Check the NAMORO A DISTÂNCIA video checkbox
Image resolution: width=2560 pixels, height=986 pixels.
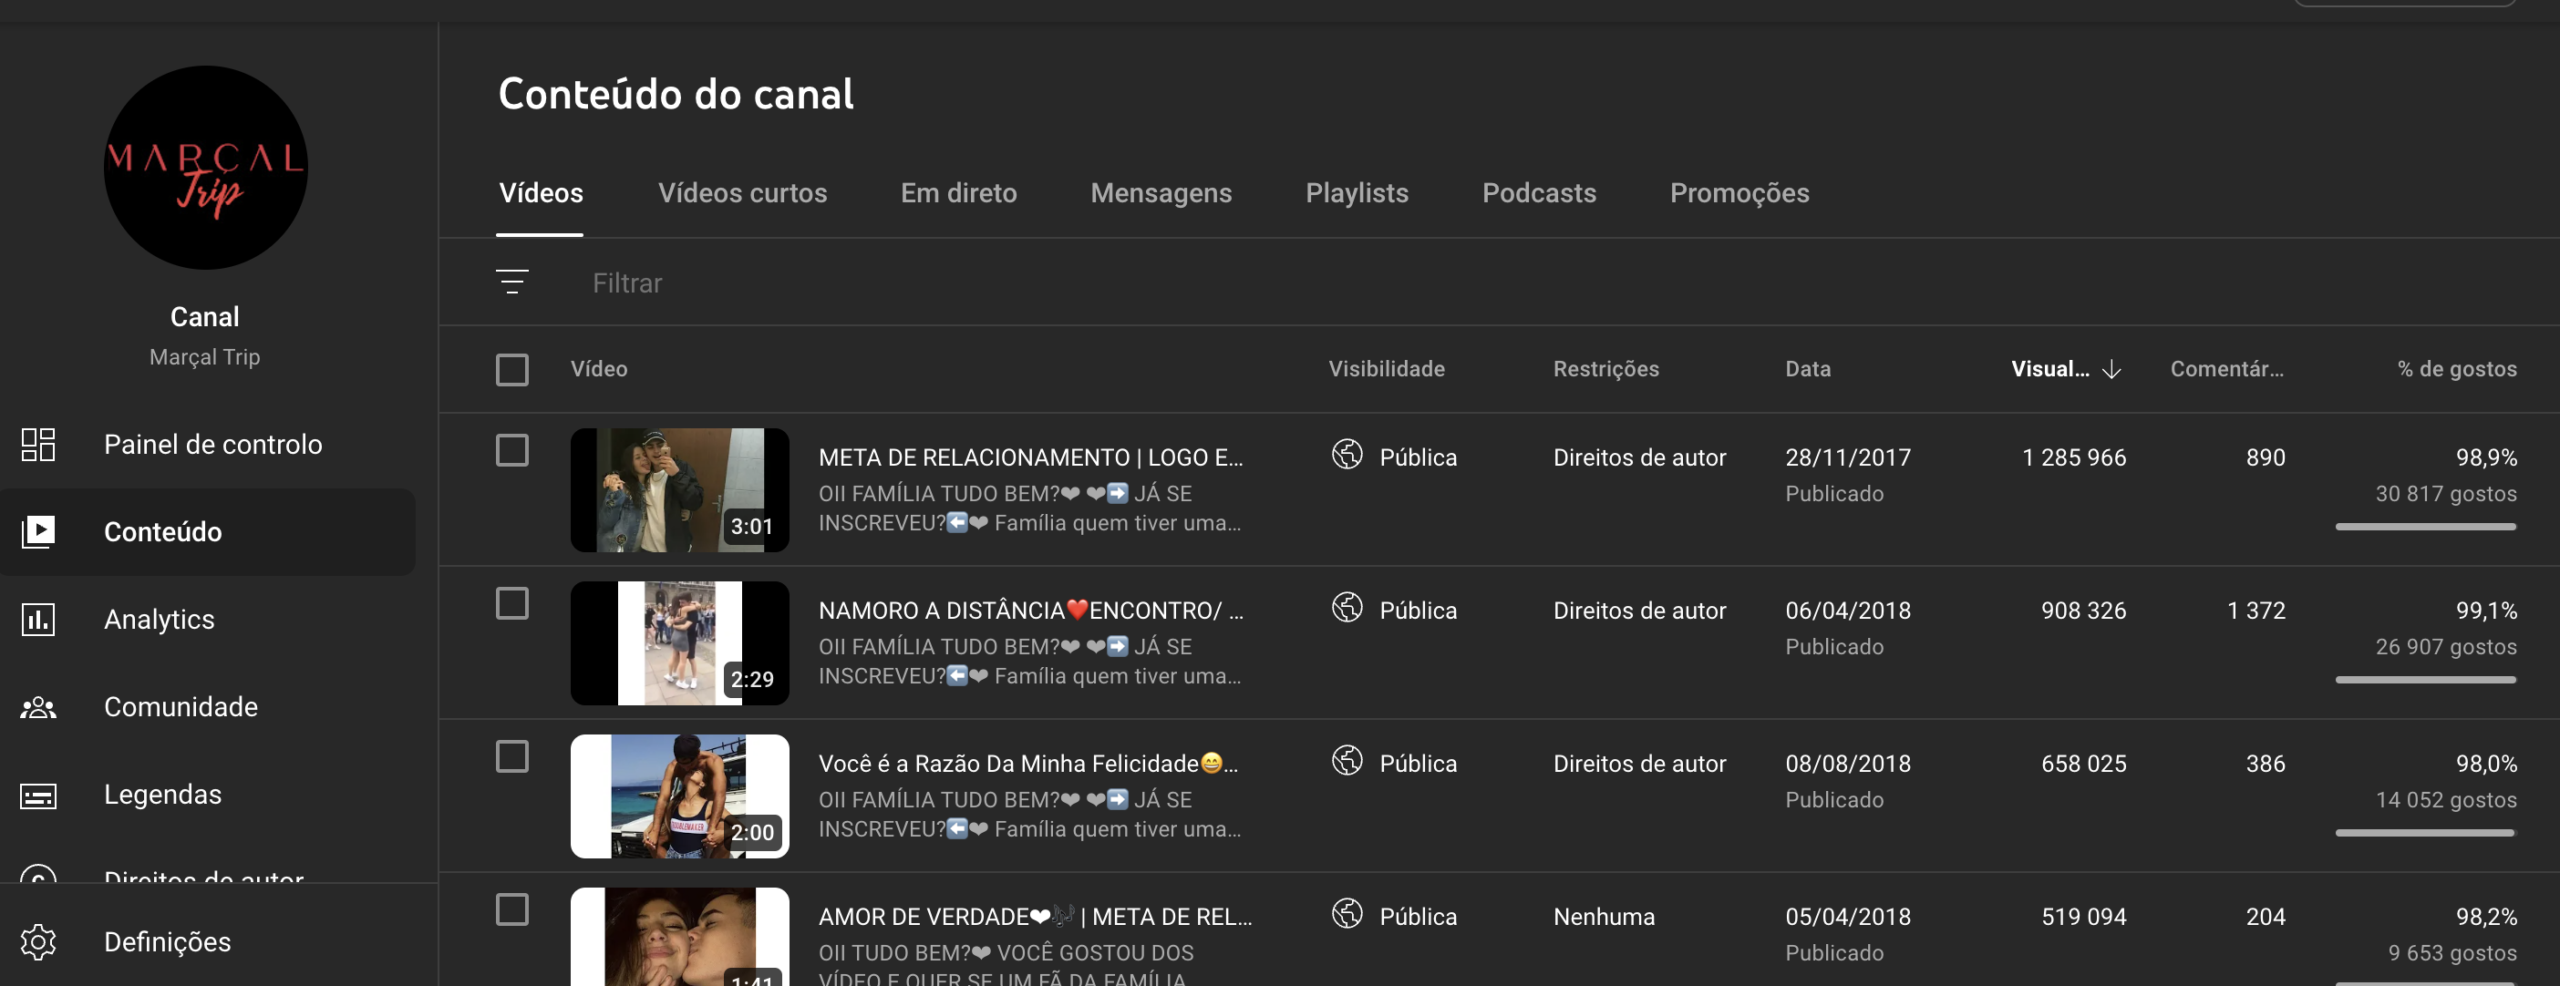pyautogui.click(x=512, y=604)
